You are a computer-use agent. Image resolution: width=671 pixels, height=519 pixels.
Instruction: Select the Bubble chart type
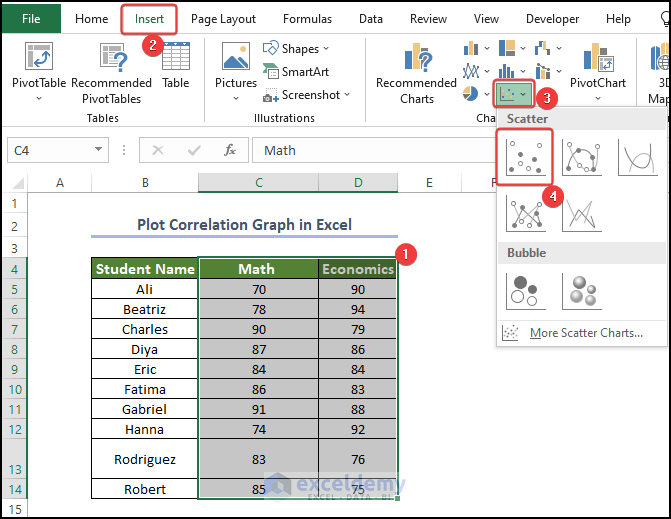click(x=526, y=291)
